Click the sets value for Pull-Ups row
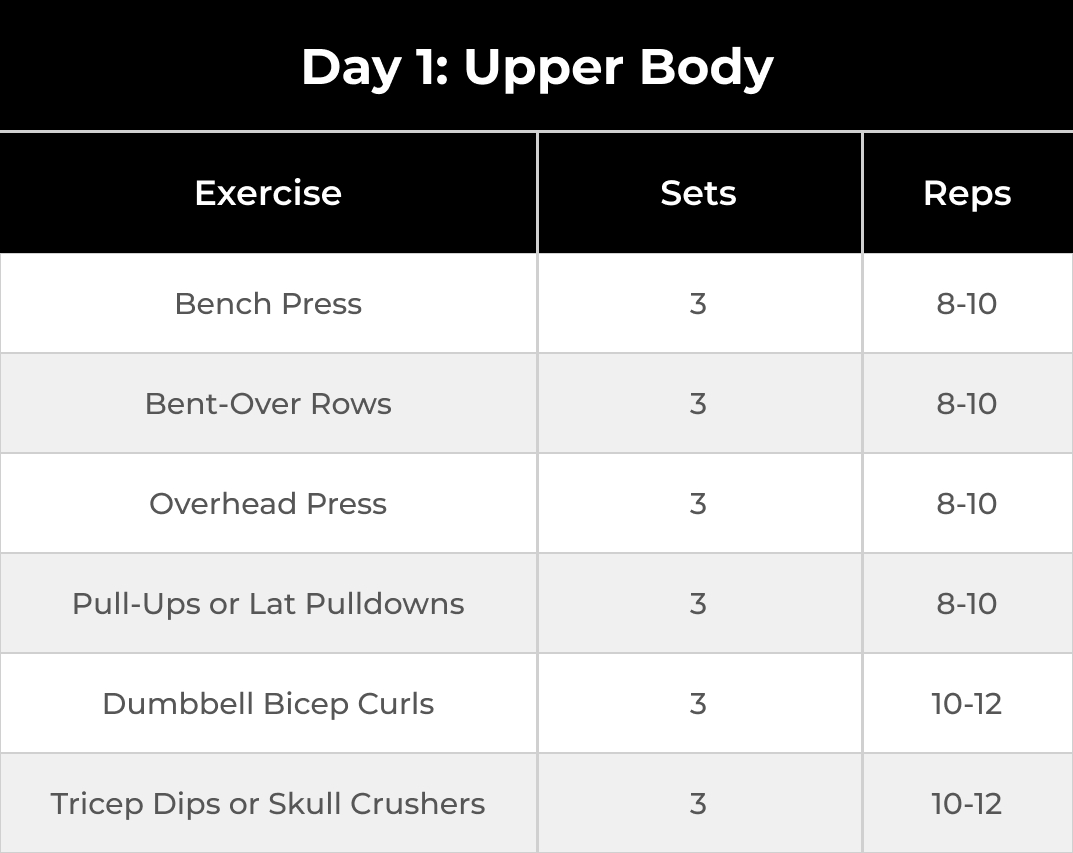 click(x=698, y=604)
